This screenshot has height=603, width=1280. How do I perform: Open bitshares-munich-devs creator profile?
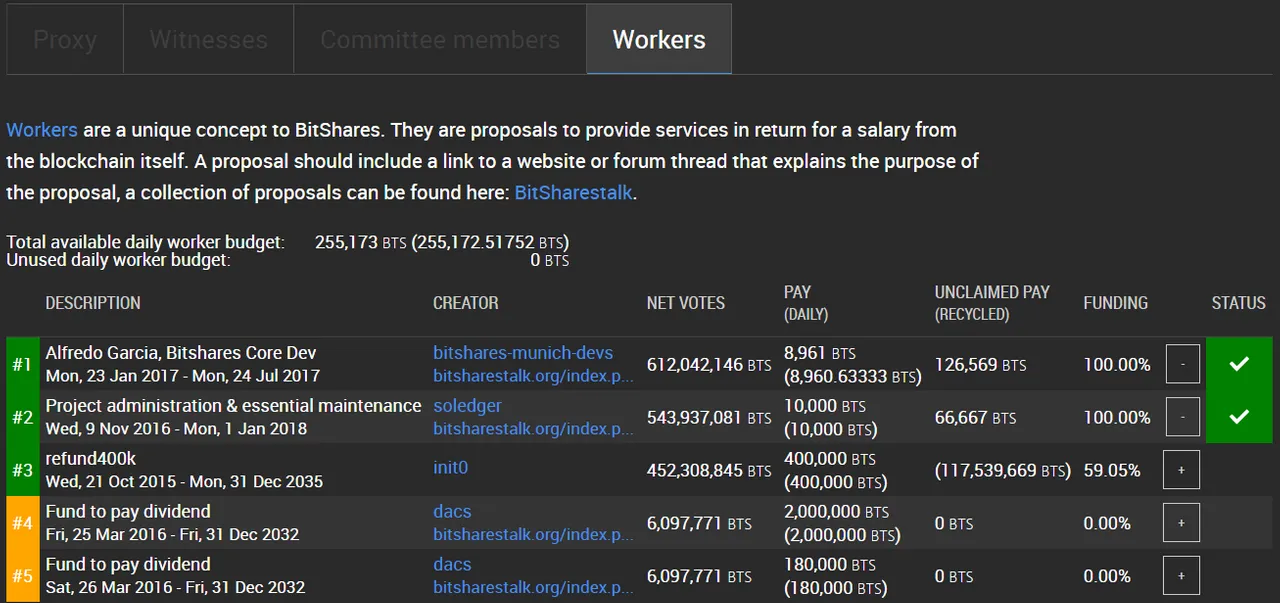523,353
